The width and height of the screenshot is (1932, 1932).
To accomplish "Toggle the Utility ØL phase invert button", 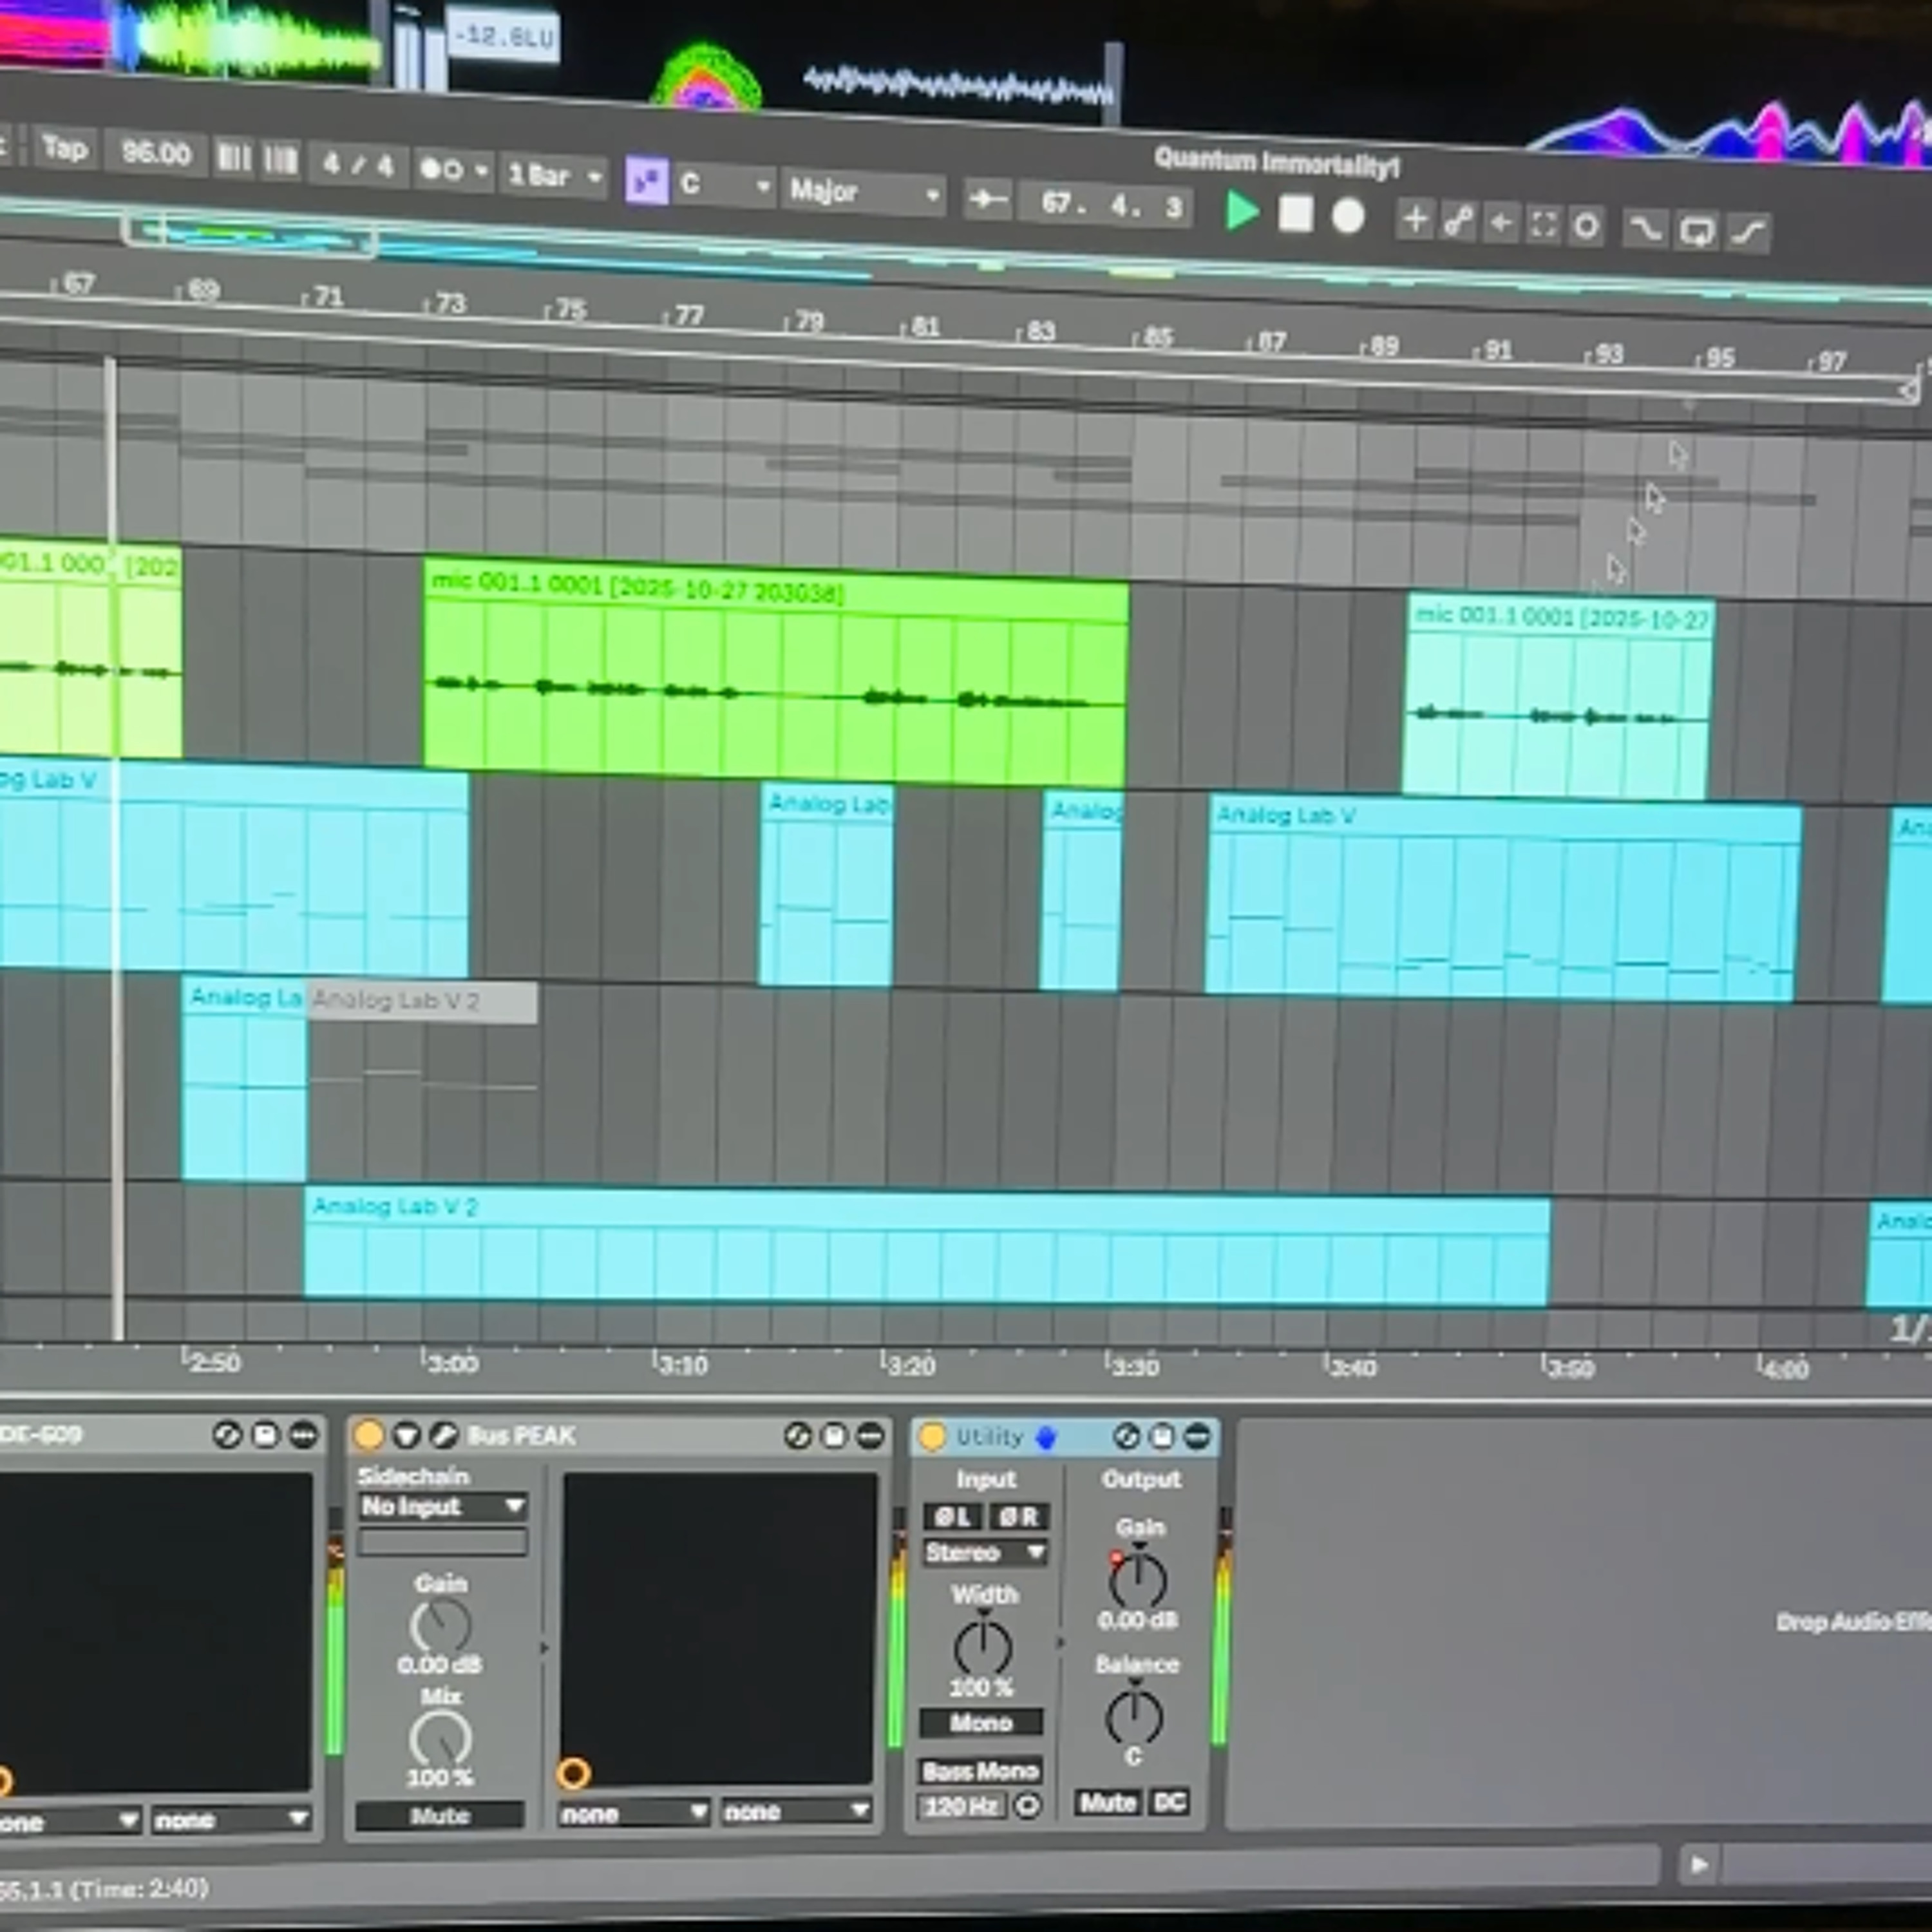I will pyautogui.click(x=951, y=1517).
